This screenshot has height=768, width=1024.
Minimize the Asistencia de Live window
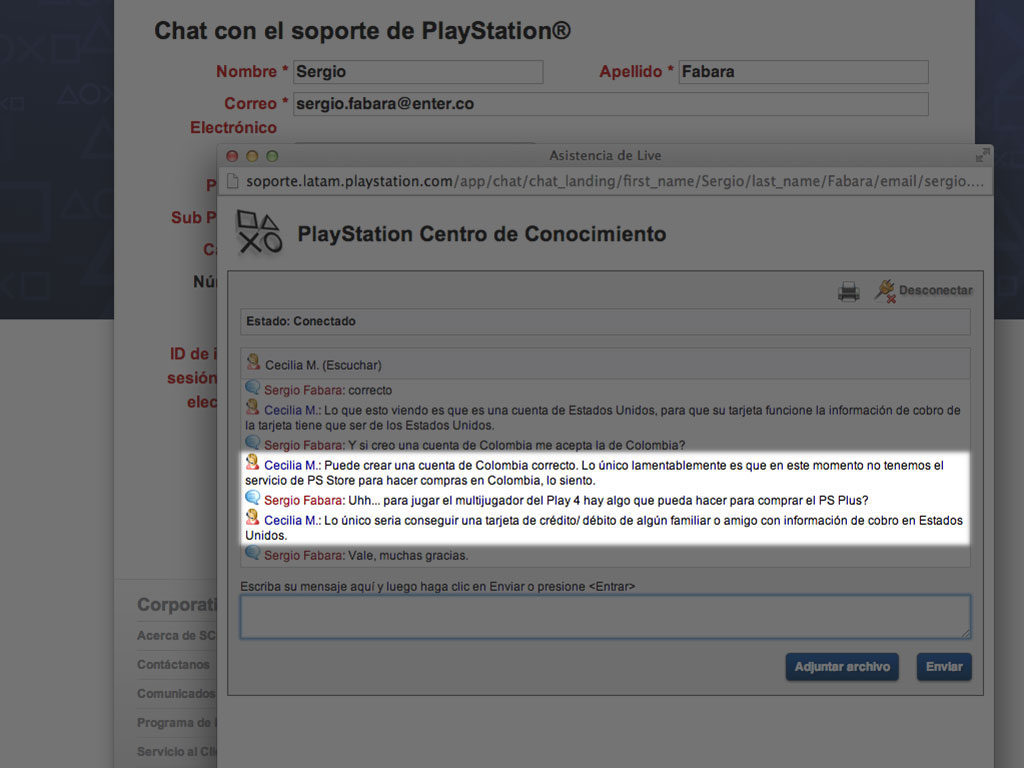tap(252, 156)
